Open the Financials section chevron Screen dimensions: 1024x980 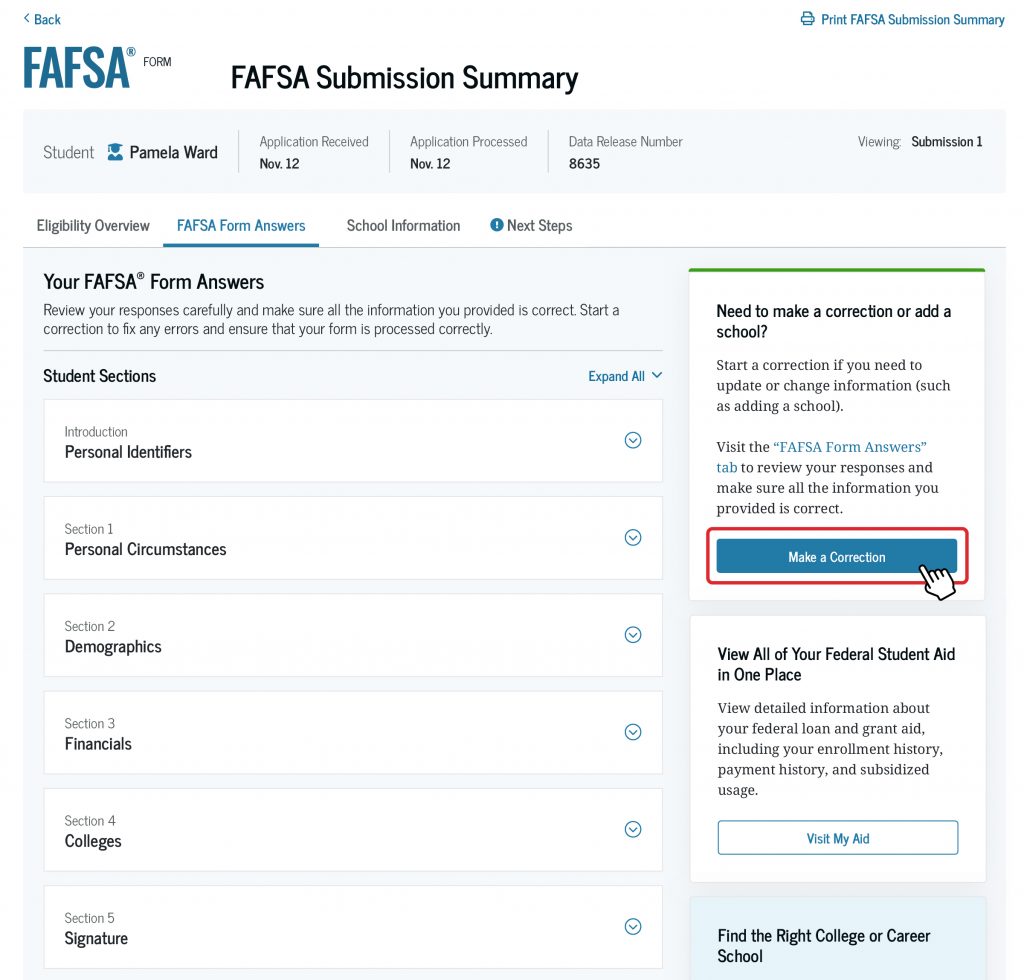click(632, 732)
